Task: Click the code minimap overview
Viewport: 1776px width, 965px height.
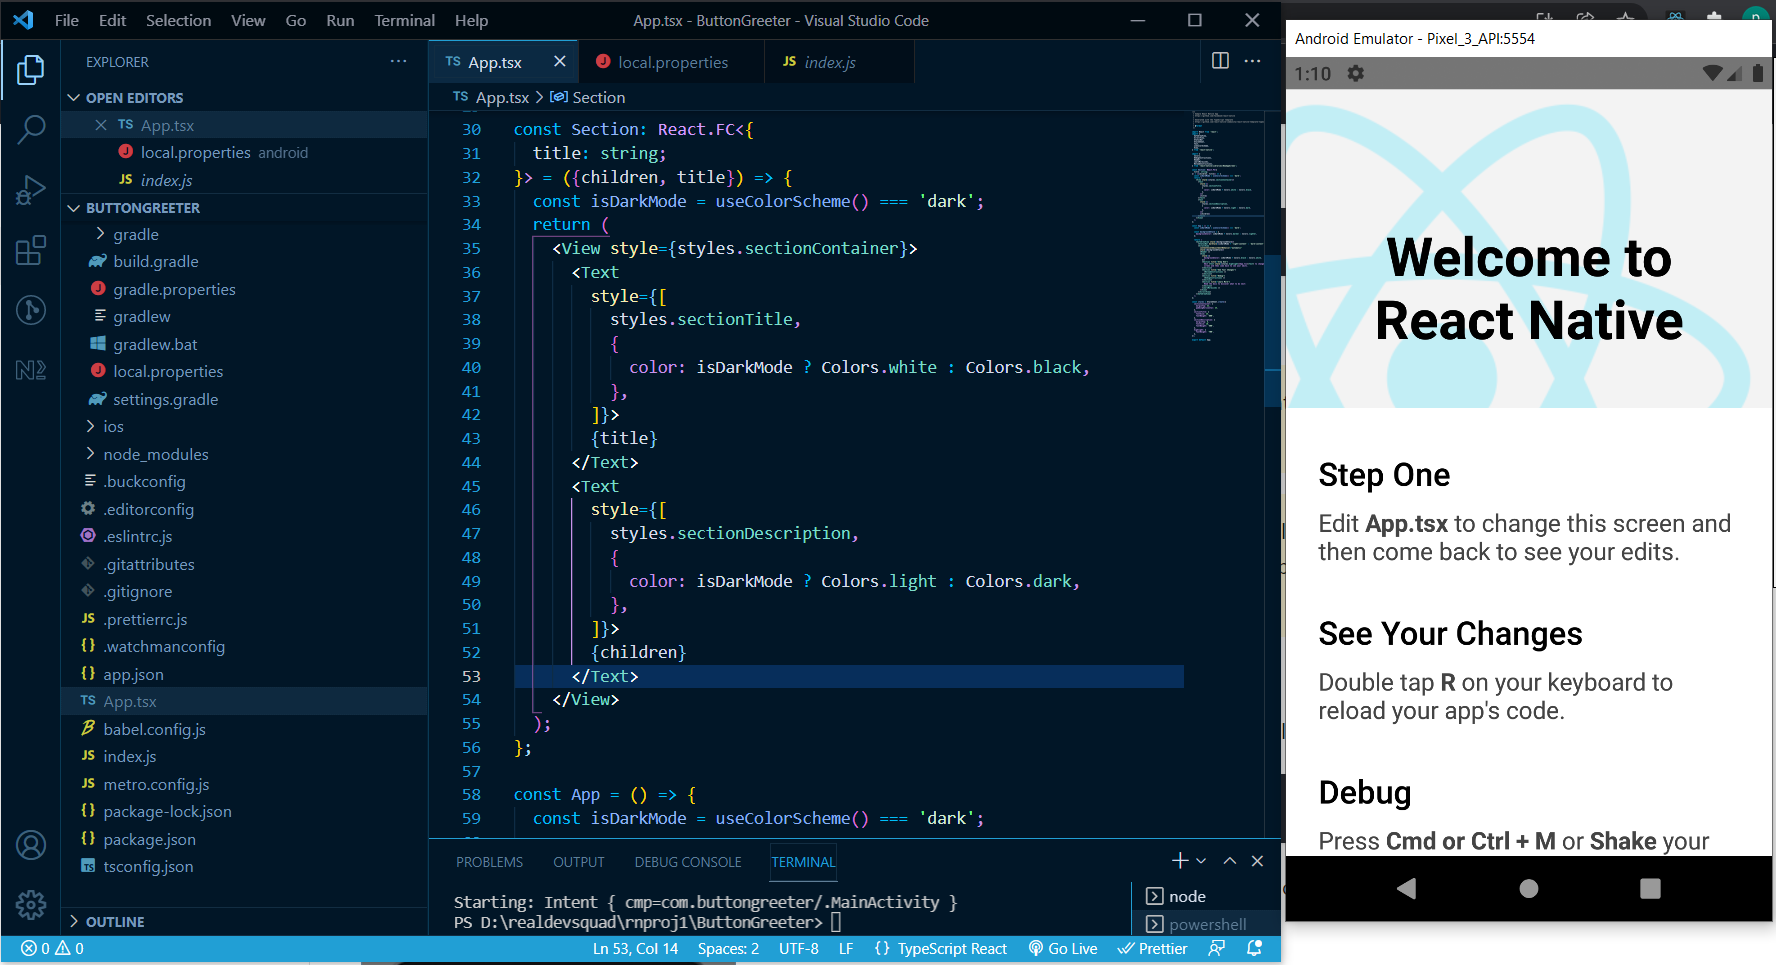Action: 1226,228
